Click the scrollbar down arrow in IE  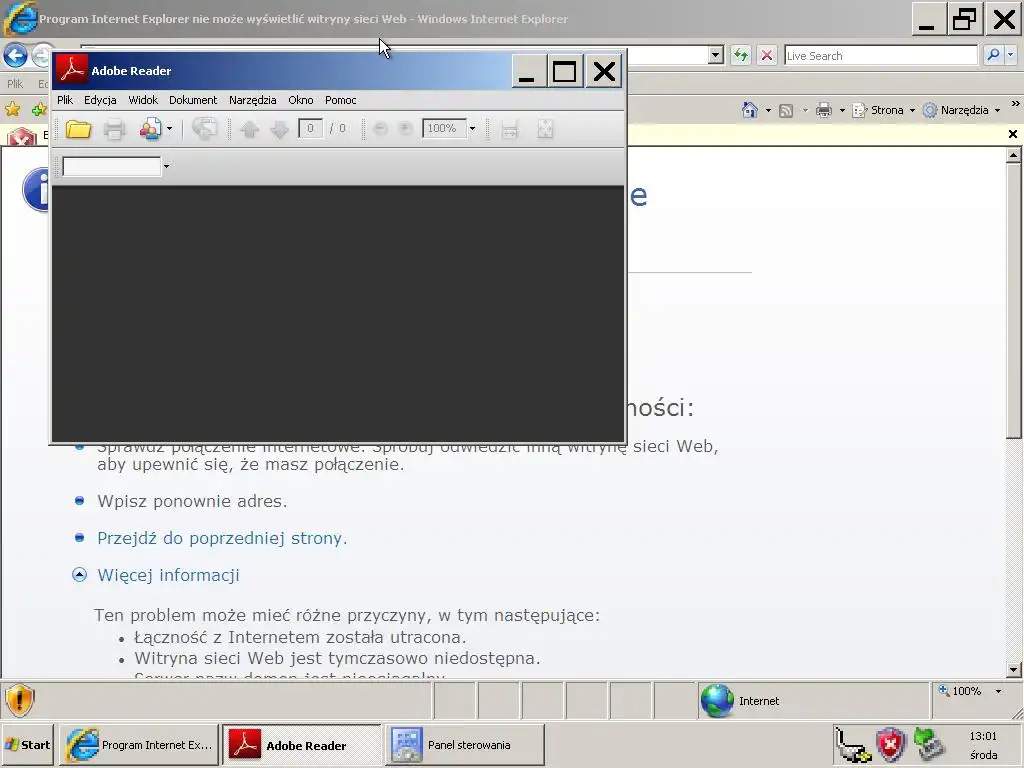(x=1014, y=669)
